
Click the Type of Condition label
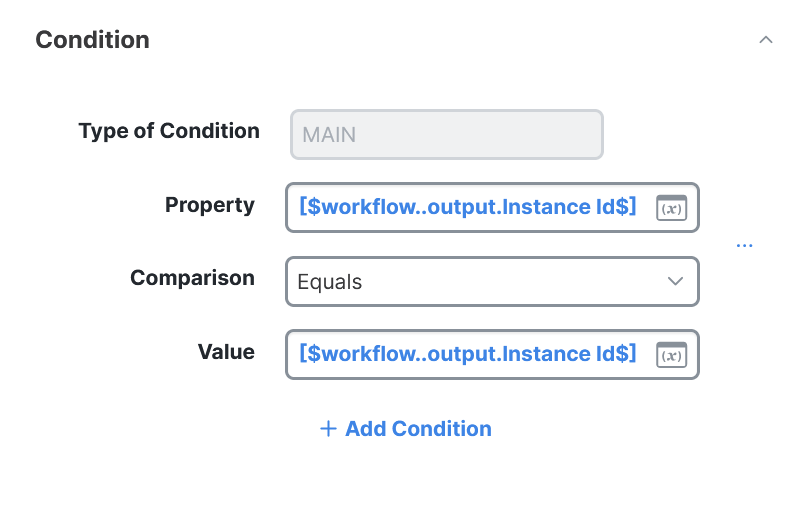[169, 131]
